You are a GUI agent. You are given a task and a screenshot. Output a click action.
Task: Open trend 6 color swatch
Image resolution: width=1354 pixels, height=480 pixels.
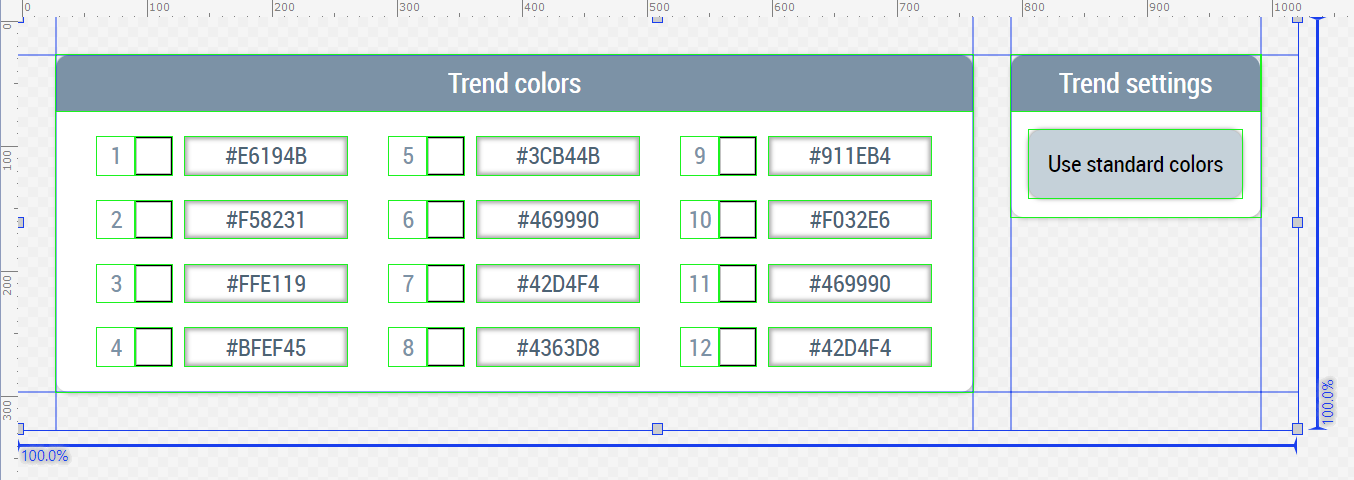click(x=446, y=220)
